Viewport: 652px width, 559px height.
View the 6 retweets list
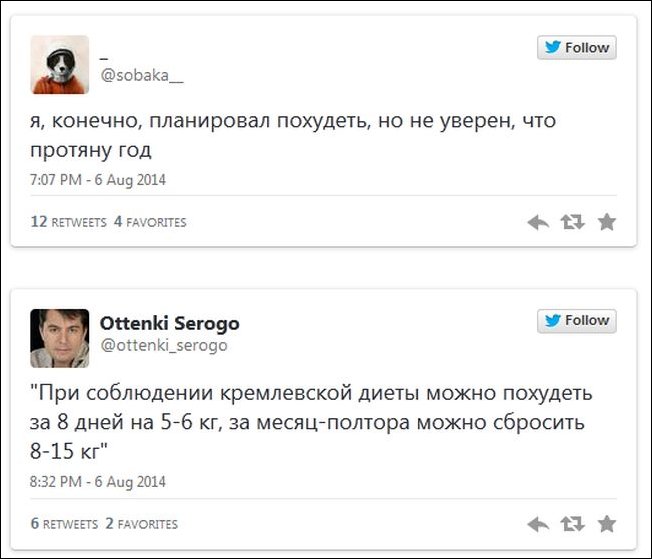pos(64,524)
